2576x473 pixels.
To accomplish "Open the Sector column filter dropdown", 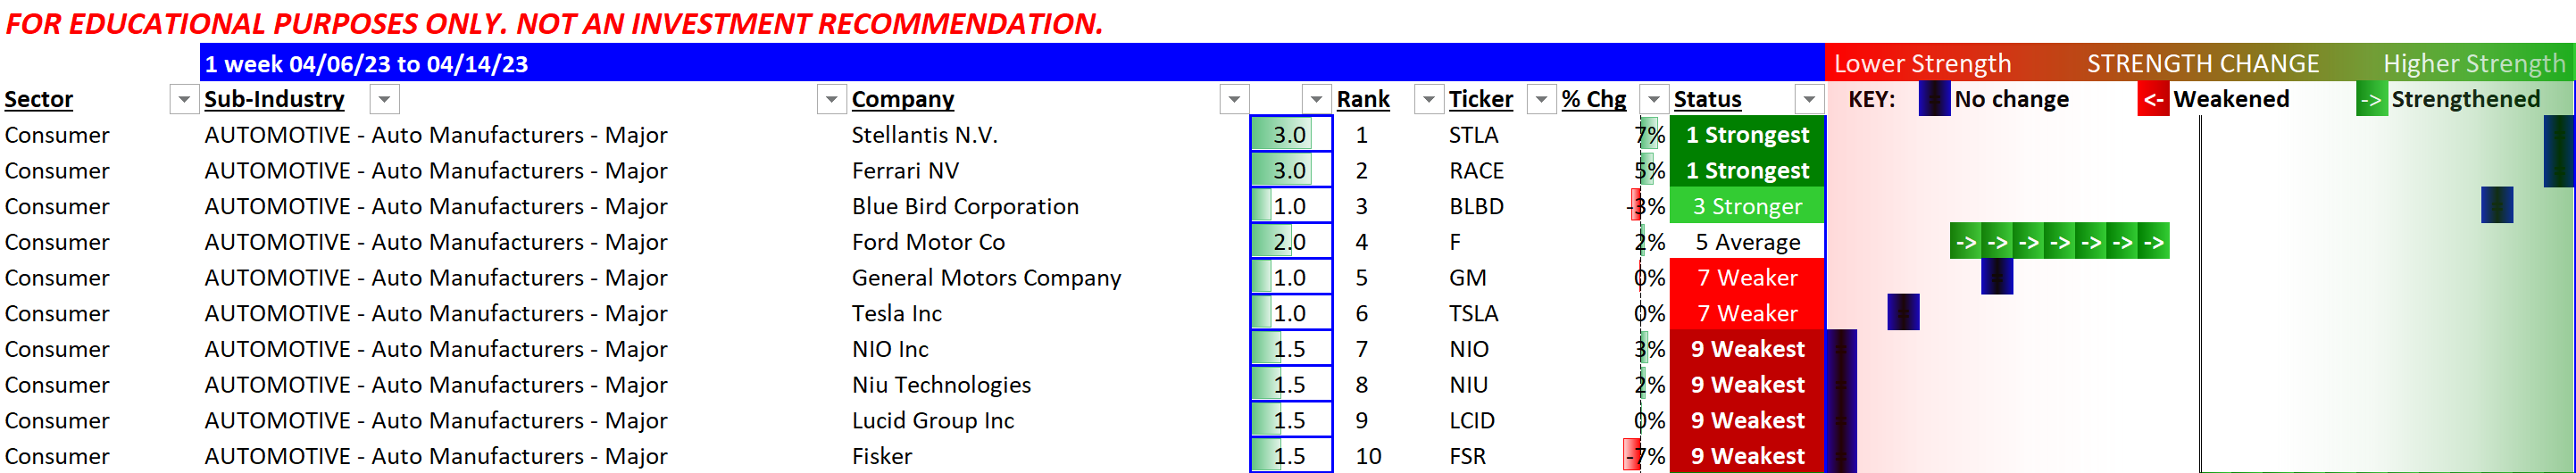I will tap(184, 99).
